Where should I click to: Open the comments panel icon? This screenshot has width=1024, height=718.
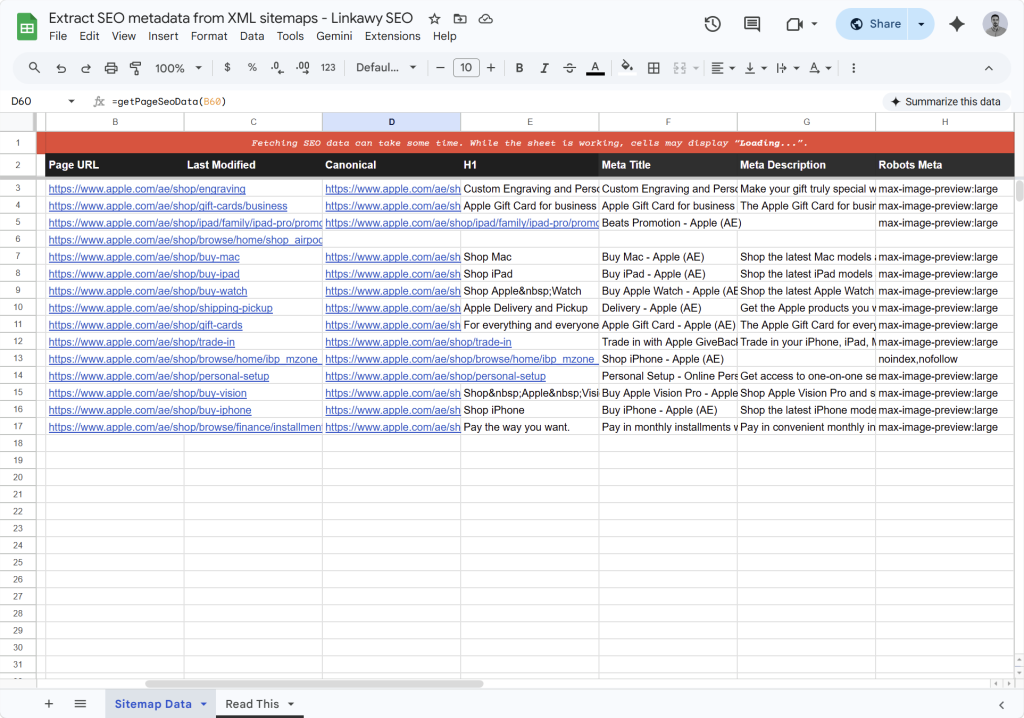click(x=751, y=24)
